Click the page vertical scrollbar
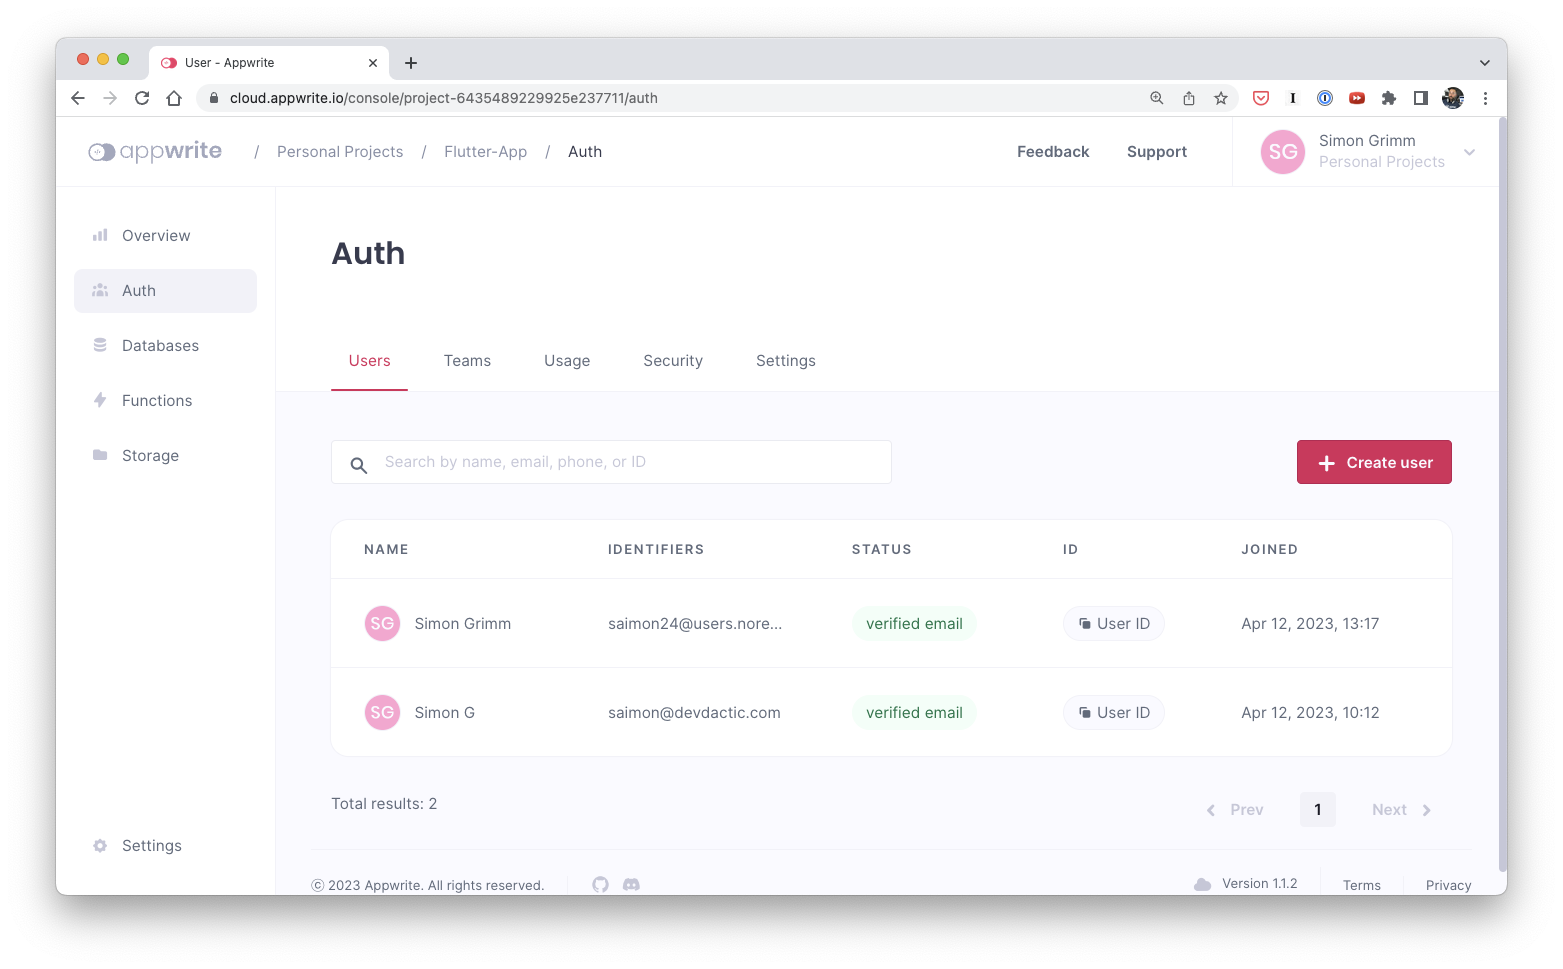Image resolution: width=1563 pixels, height=969 pixels. click(1502, 495)
